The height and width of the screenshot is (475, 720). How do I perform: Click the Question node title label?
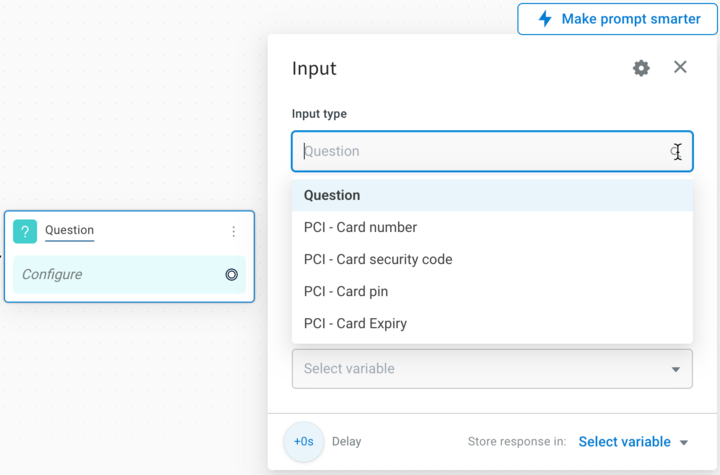point(69,230)
